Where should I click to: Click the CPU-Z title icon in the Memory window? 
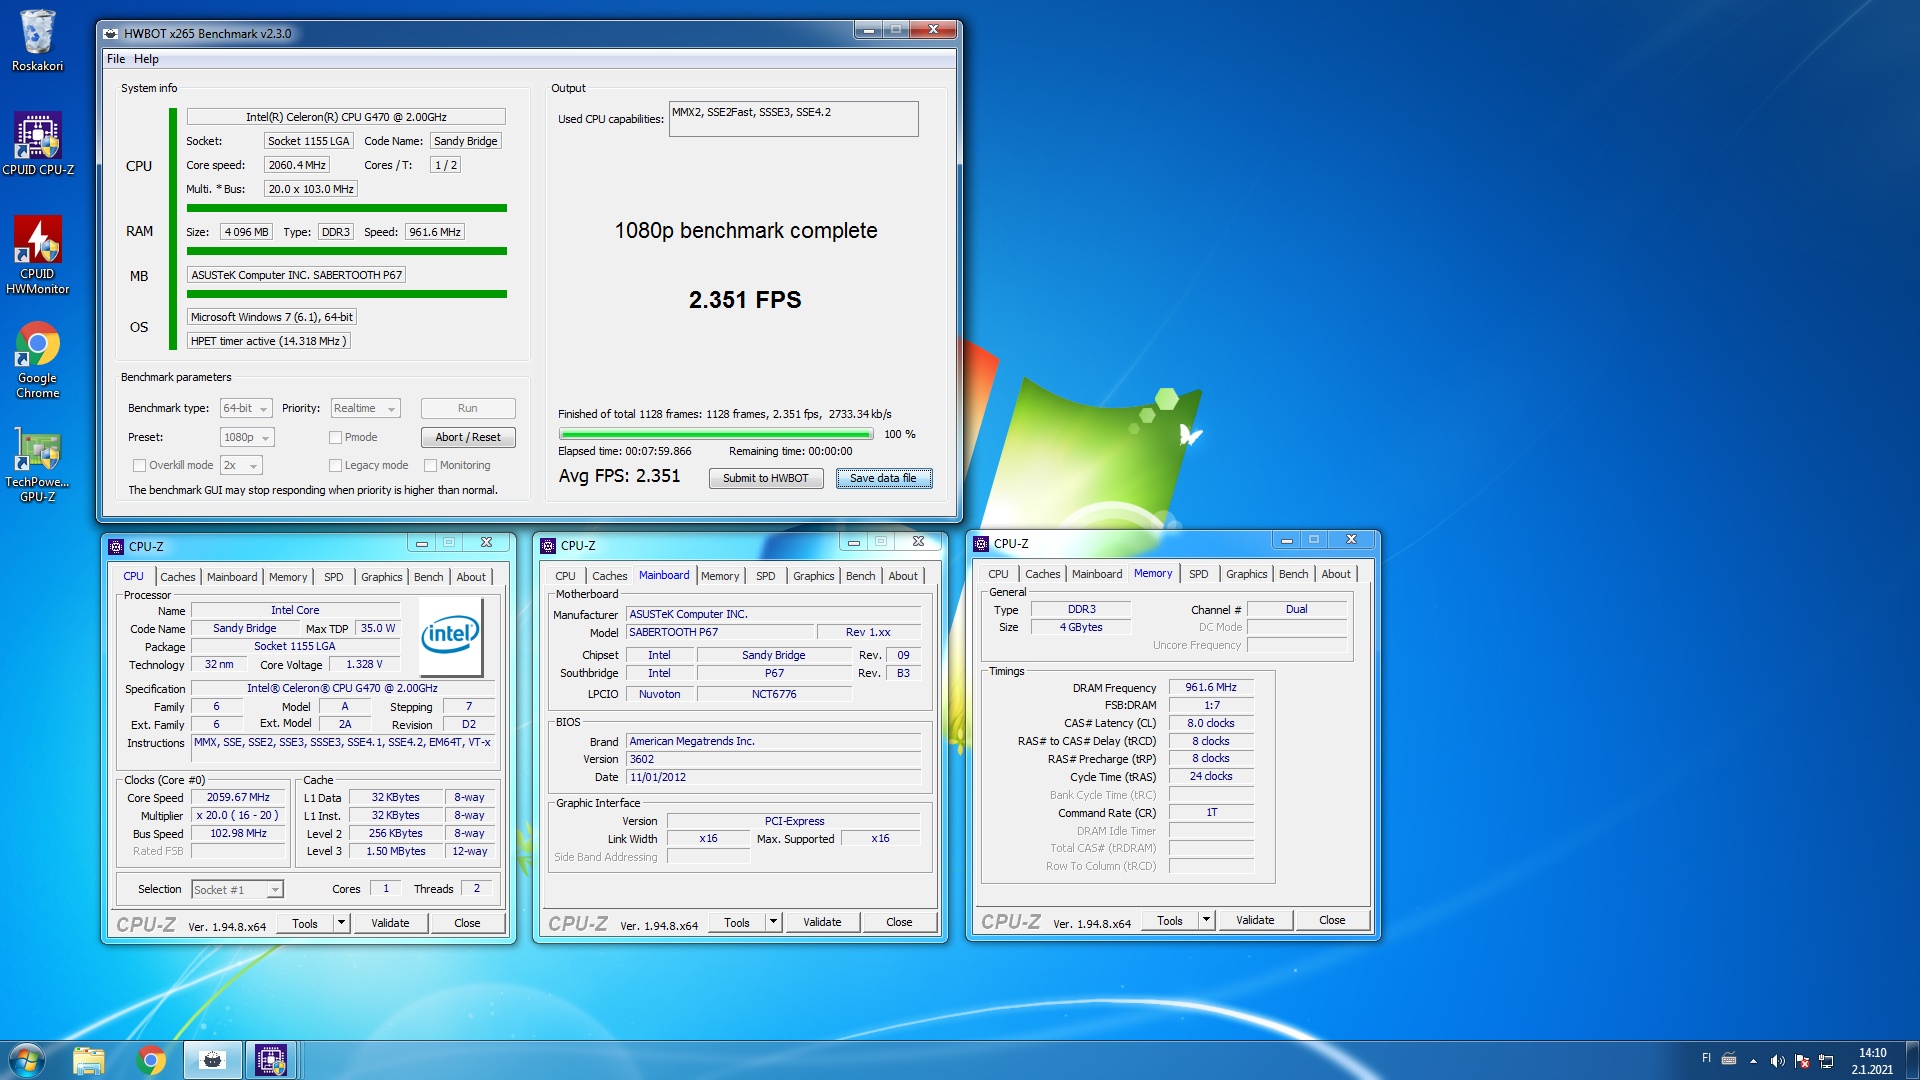click(981, 543)
